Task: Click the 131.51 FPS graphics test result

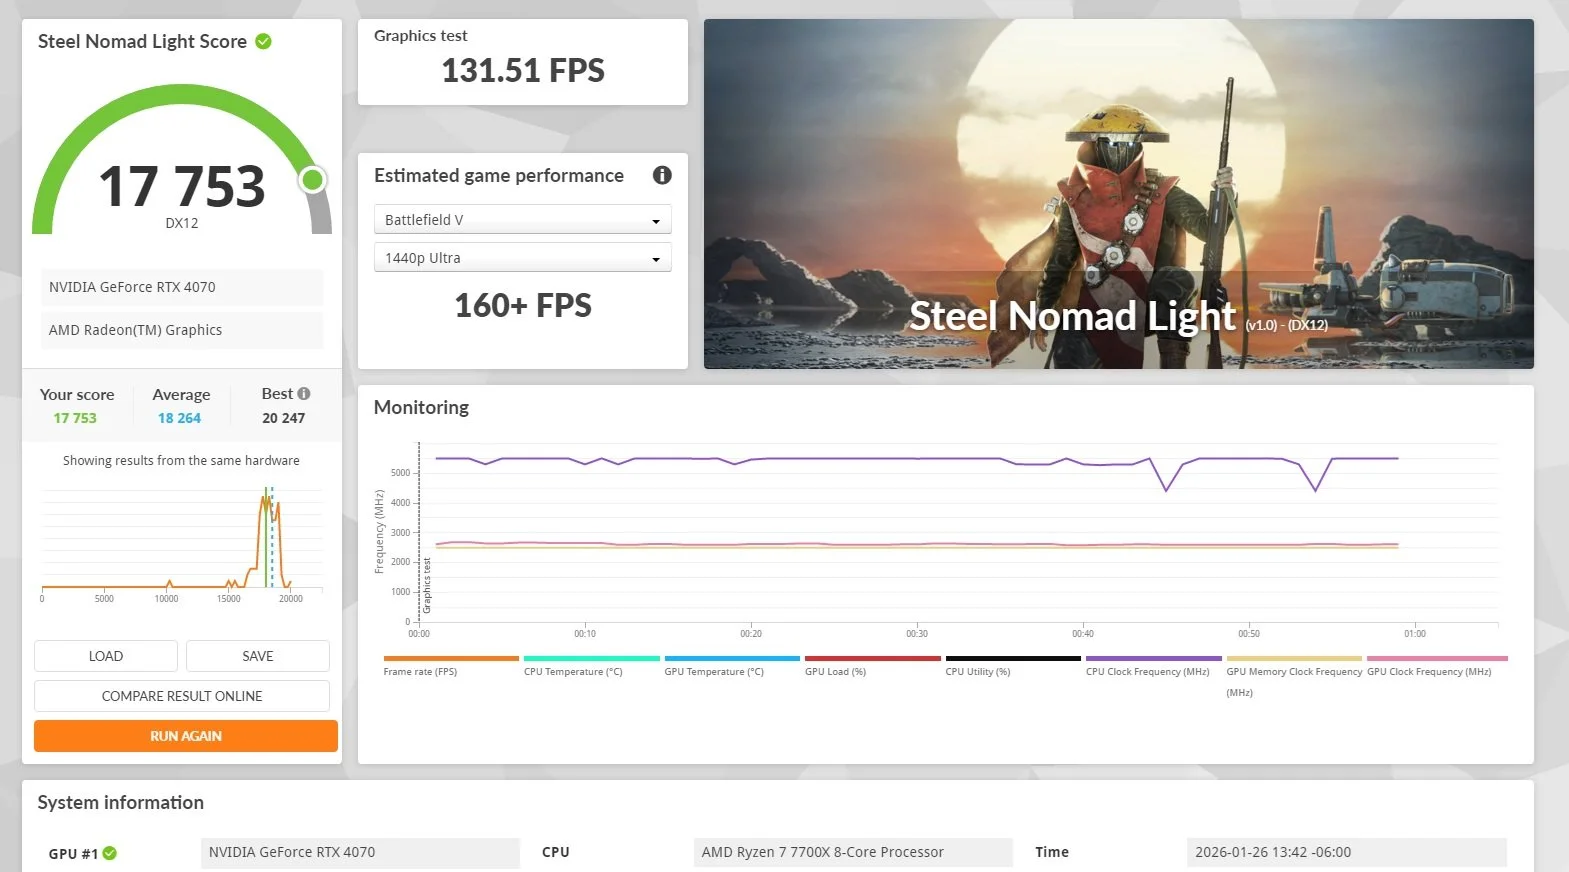Action: [x=523, y=71]
